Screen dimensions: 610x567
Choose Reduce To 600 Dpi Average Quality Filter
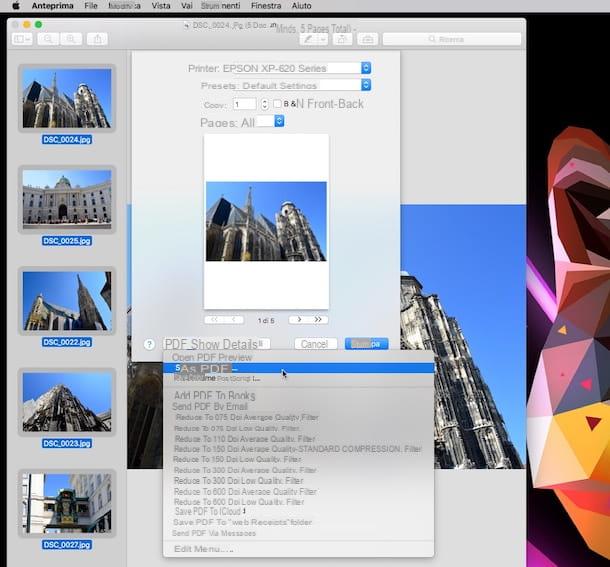point(298,492)
